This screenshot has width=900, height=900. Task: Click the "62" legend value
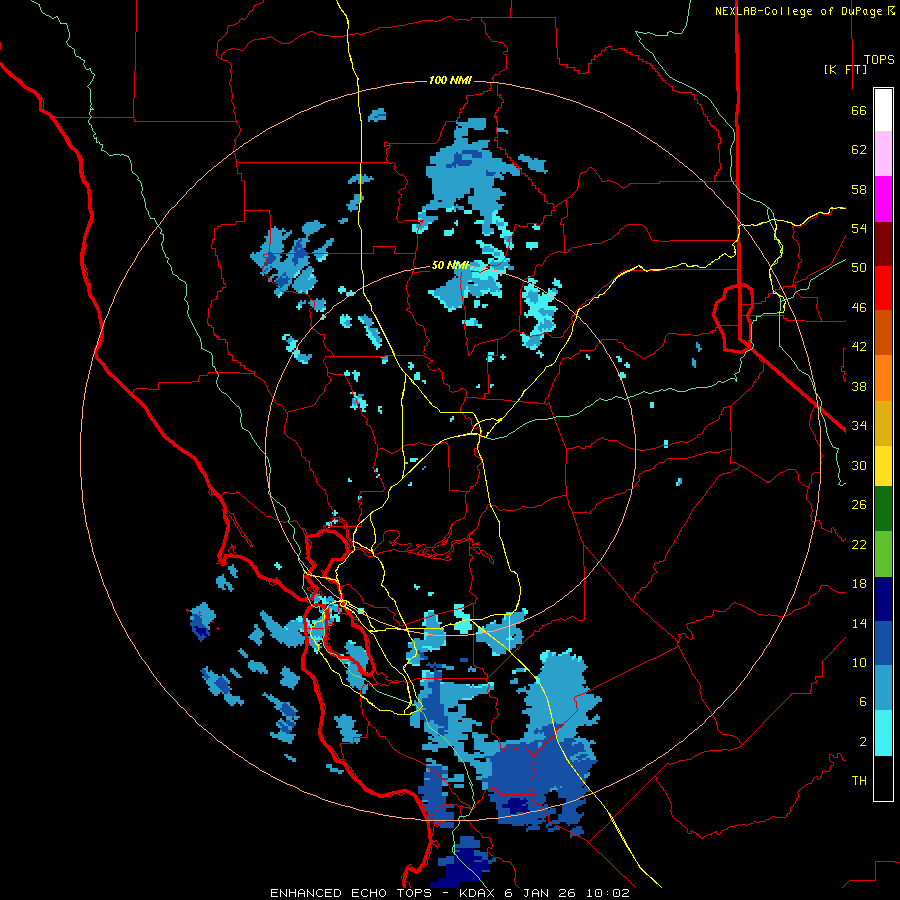click(859, 150)
